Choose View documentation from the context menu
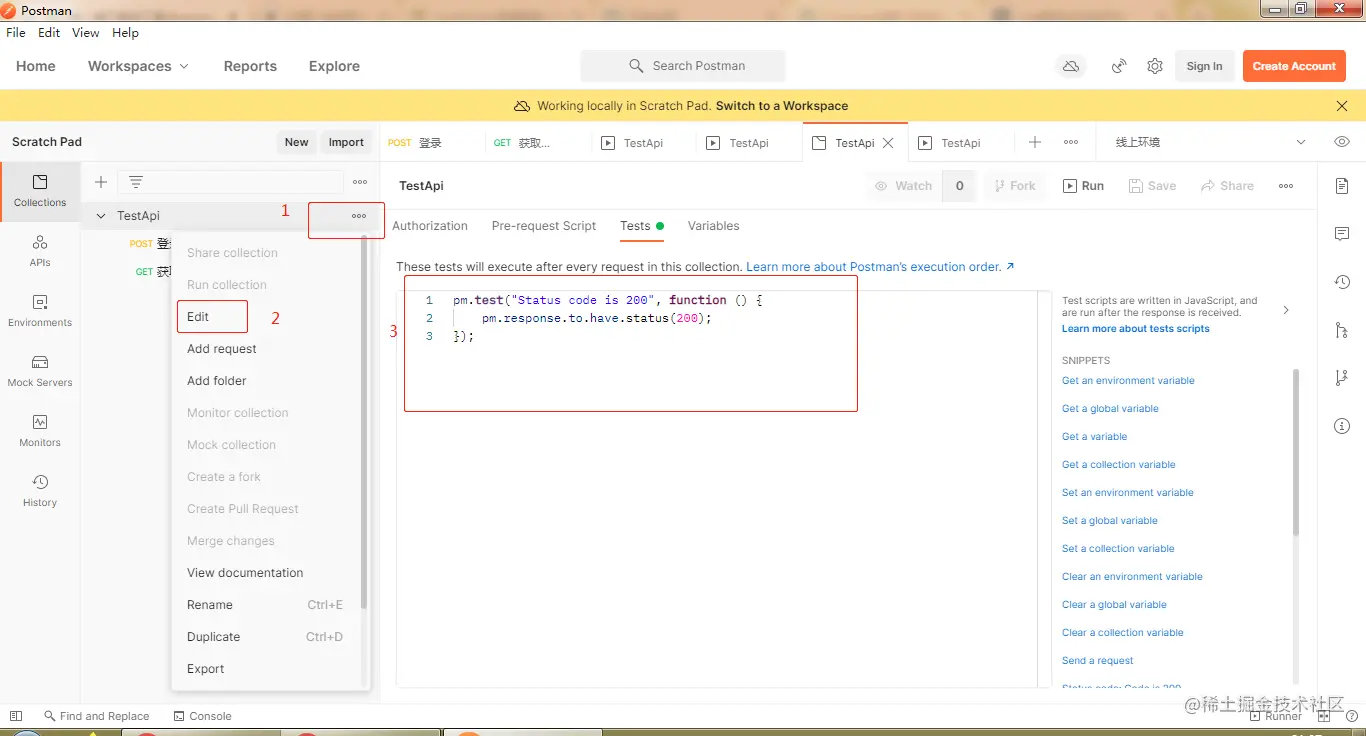The image size is (1366, 736). coord(245,573)
